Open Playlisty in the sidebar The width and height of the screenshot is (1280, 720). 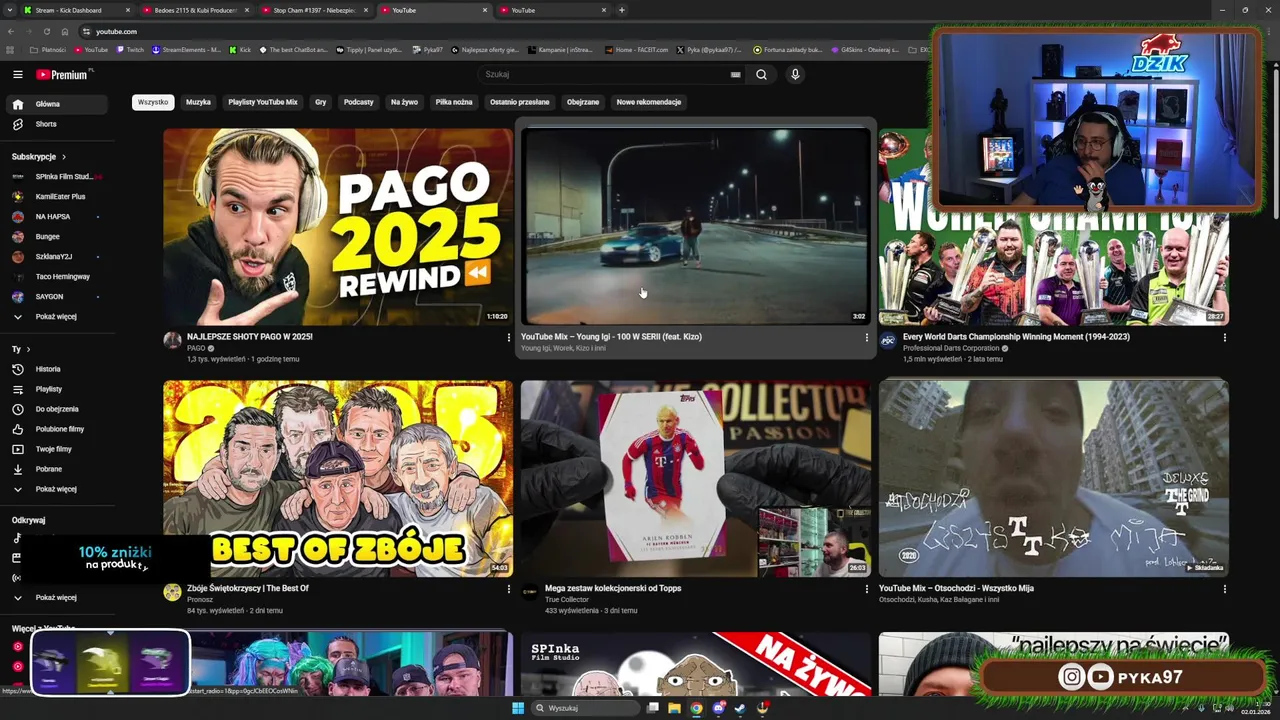[56, 389]
